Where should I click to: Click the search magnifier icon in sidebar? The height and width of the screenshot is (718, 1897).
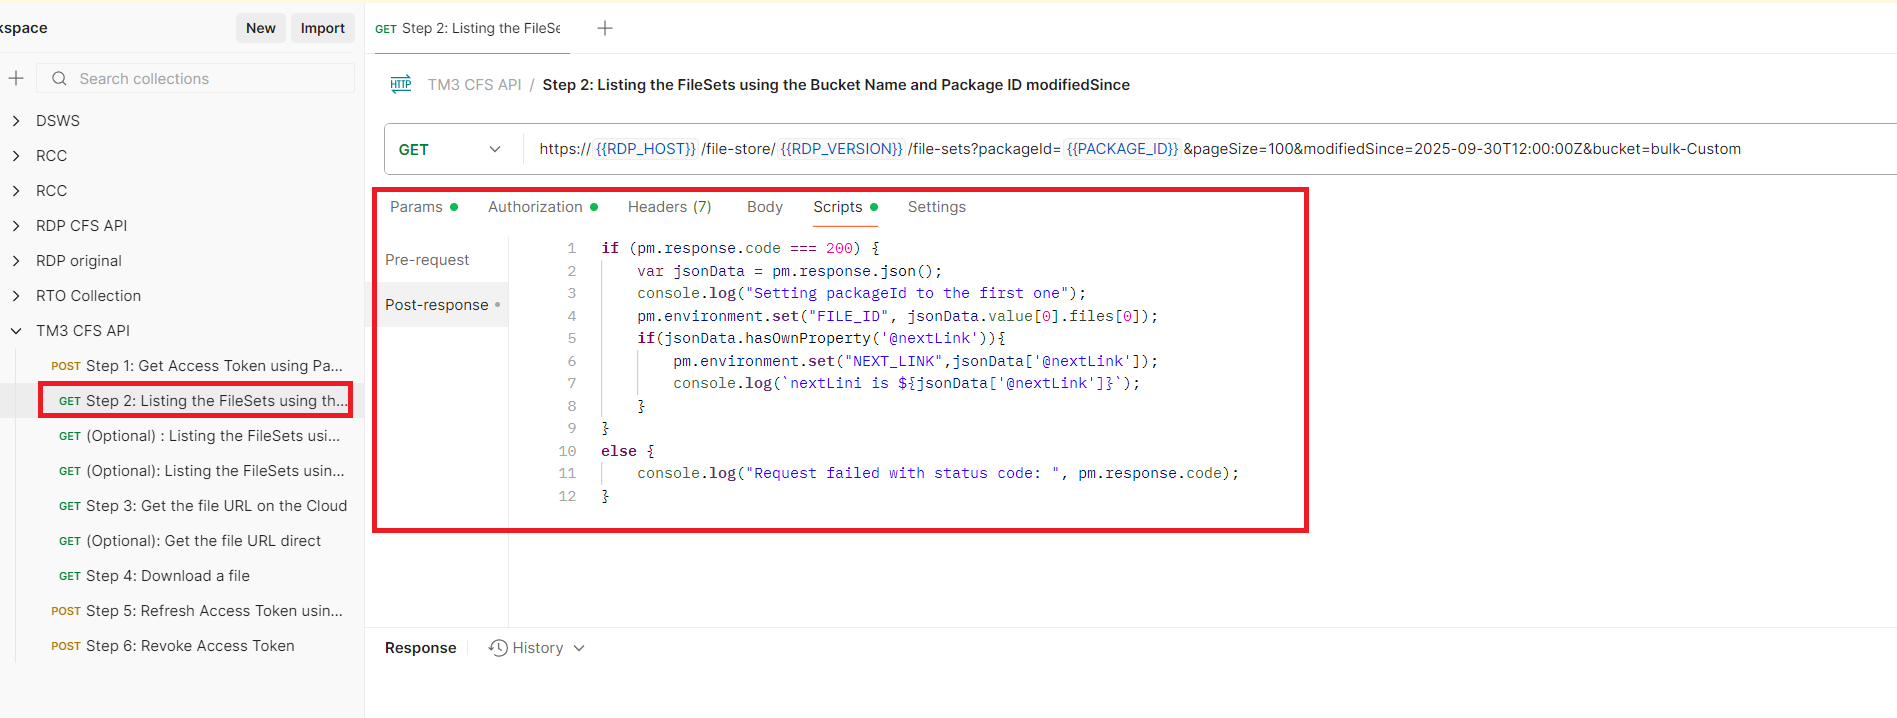pyautogui.click(x=59, y=79)
